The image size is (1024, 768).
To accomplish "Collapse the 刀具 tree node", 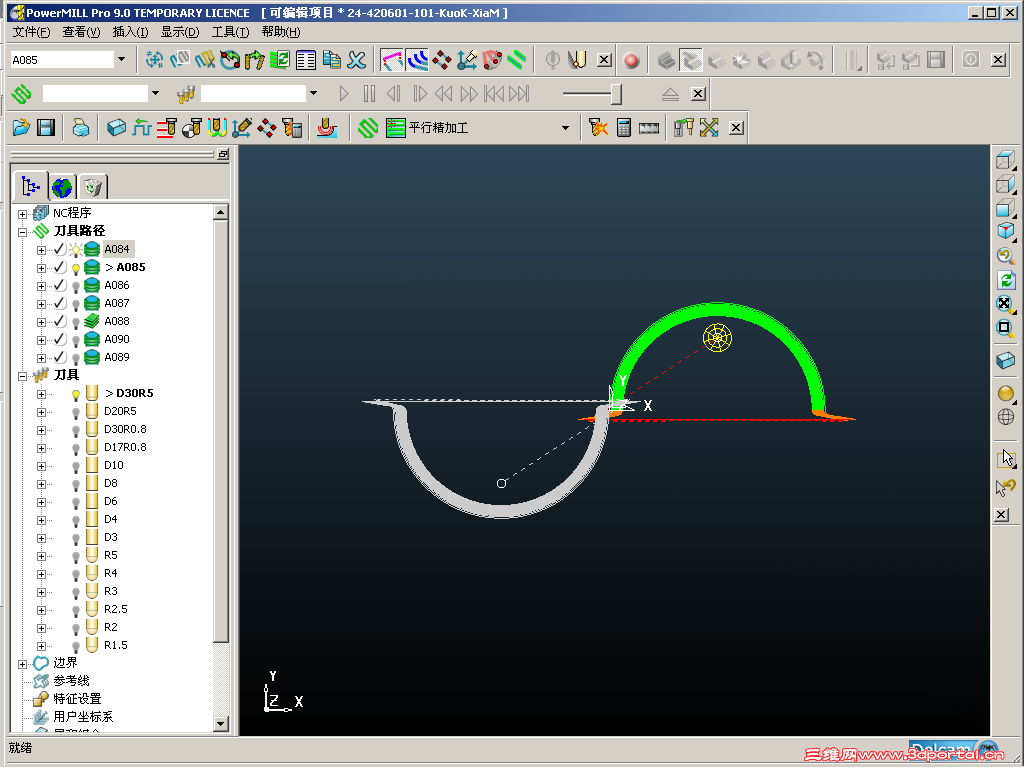I will click(x=22, y=376).
